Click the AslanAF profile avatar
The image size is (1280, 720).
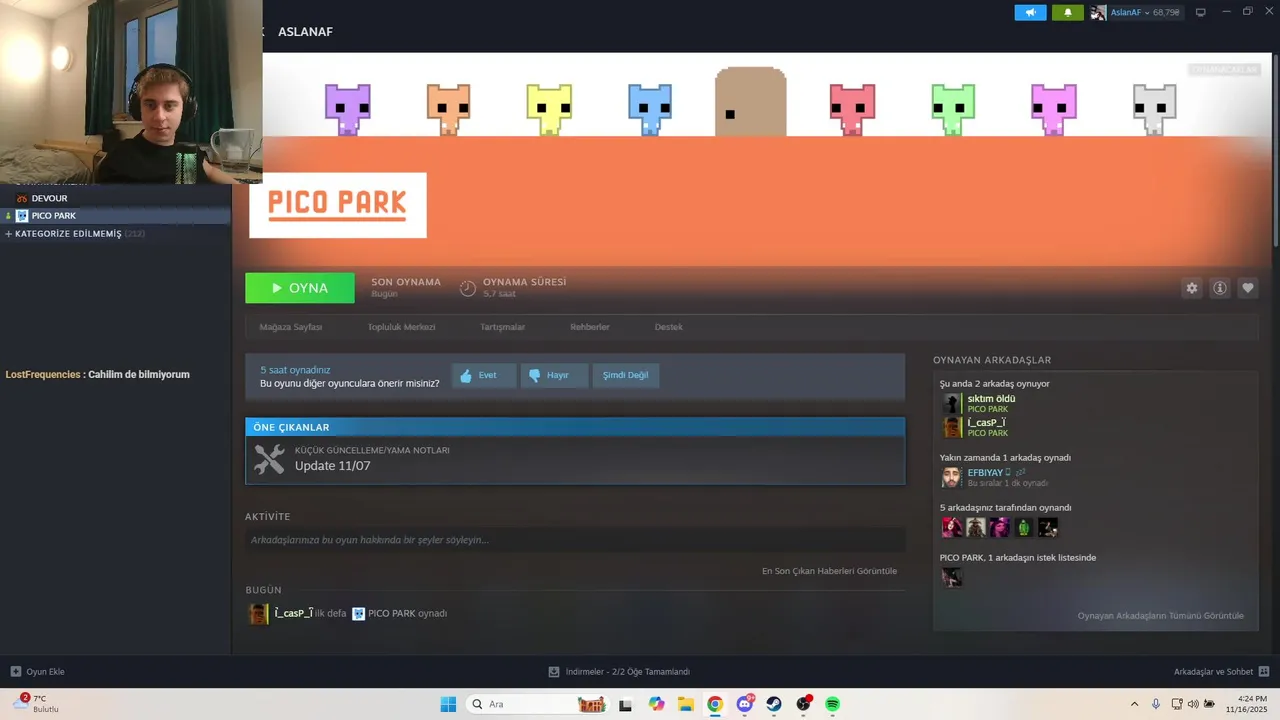click(x=1098, y=13)
